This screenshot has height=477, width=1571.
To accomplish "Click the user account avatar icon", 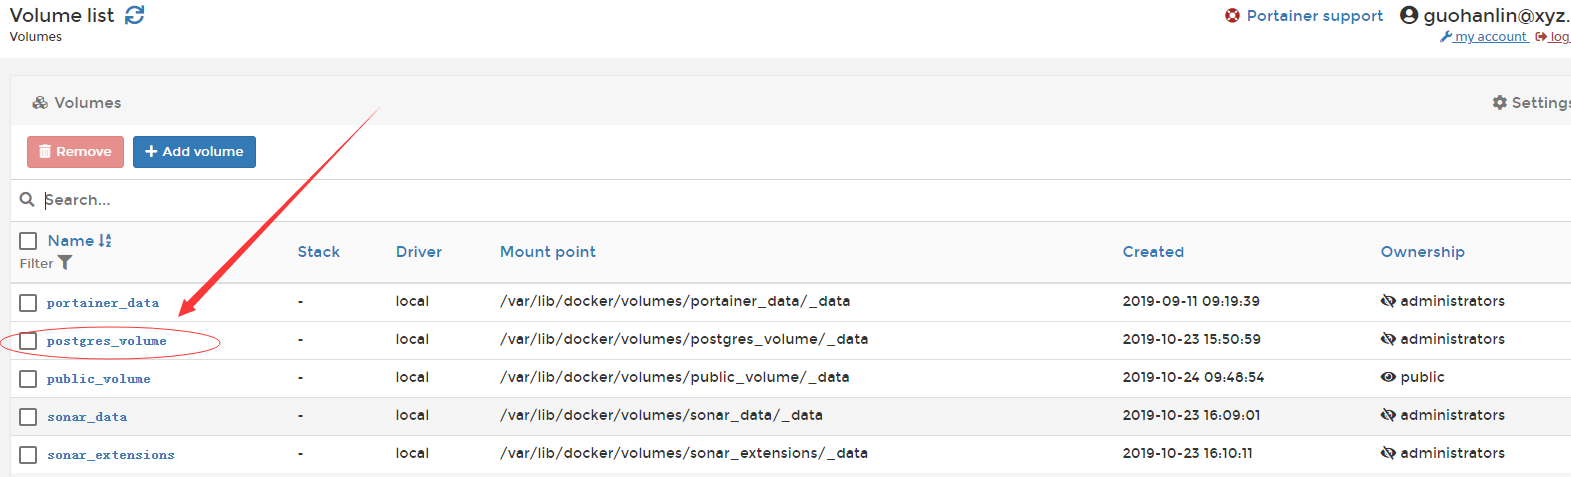I will point(1409,15).
